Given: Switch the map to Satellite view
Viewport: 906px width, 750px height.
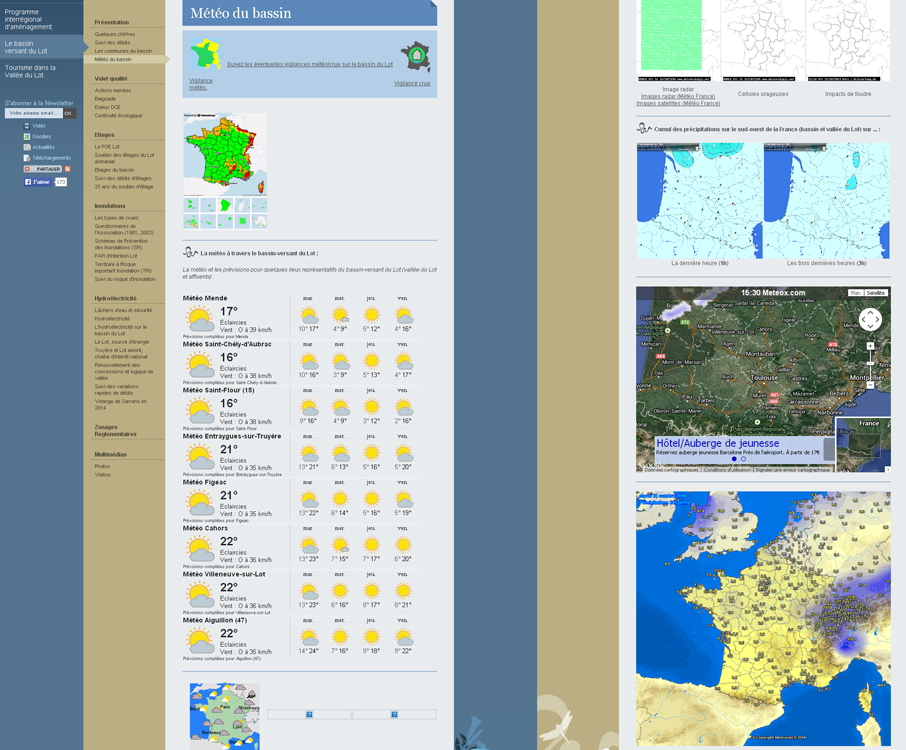Looking at the screenshot, I should pyautogui.click(x=875, y=293).
